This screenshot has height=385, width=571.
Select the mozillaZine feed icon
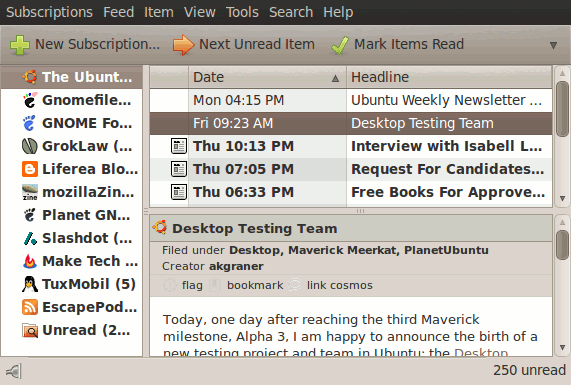pyautogui.click(x=29, y=192)
